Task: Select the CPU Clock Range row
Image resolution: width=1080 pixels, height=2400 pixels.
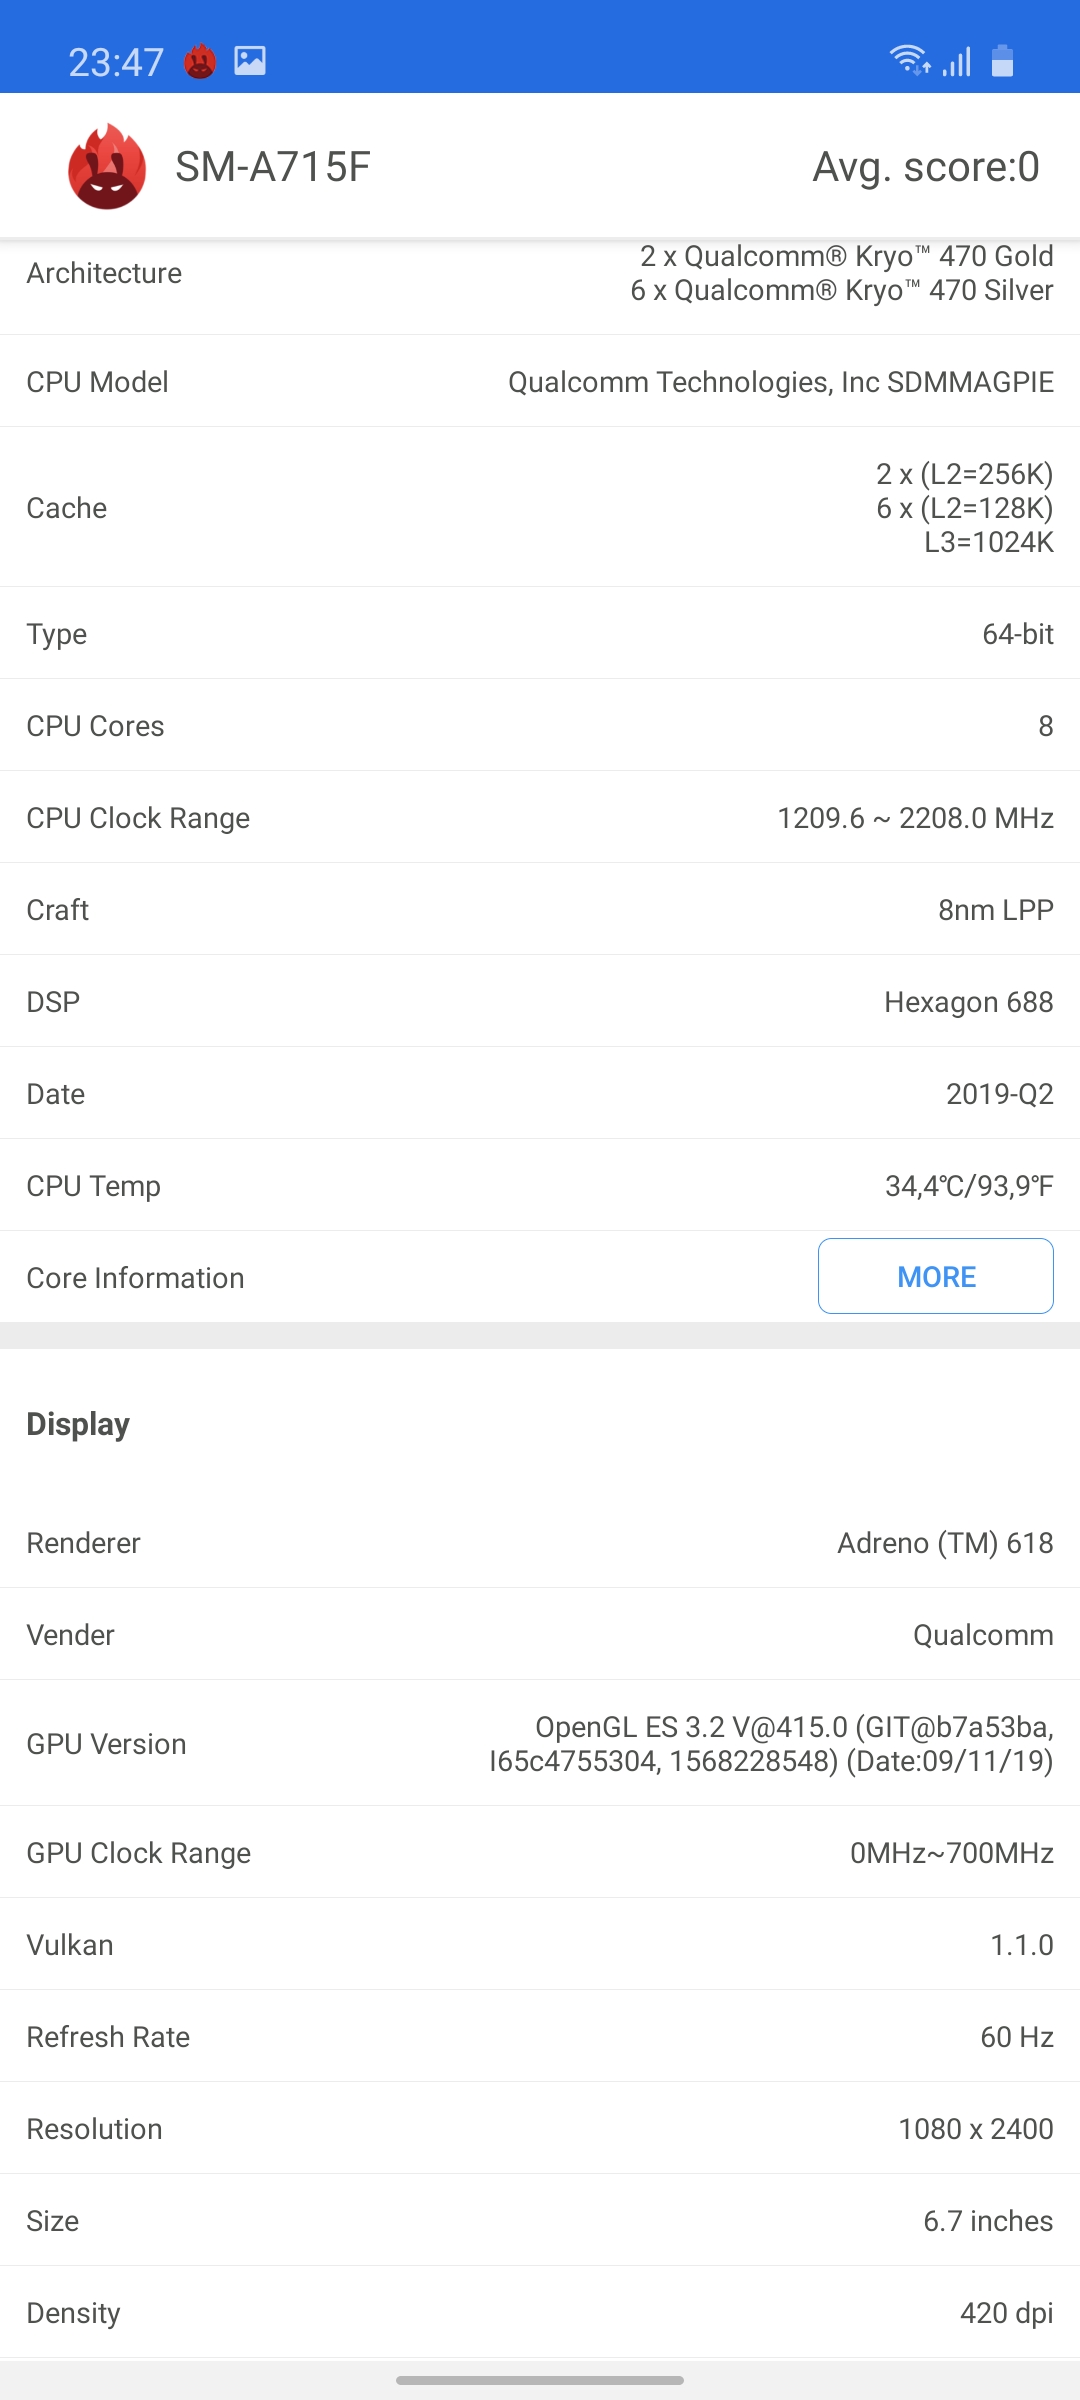Action: tap(540, 818)
